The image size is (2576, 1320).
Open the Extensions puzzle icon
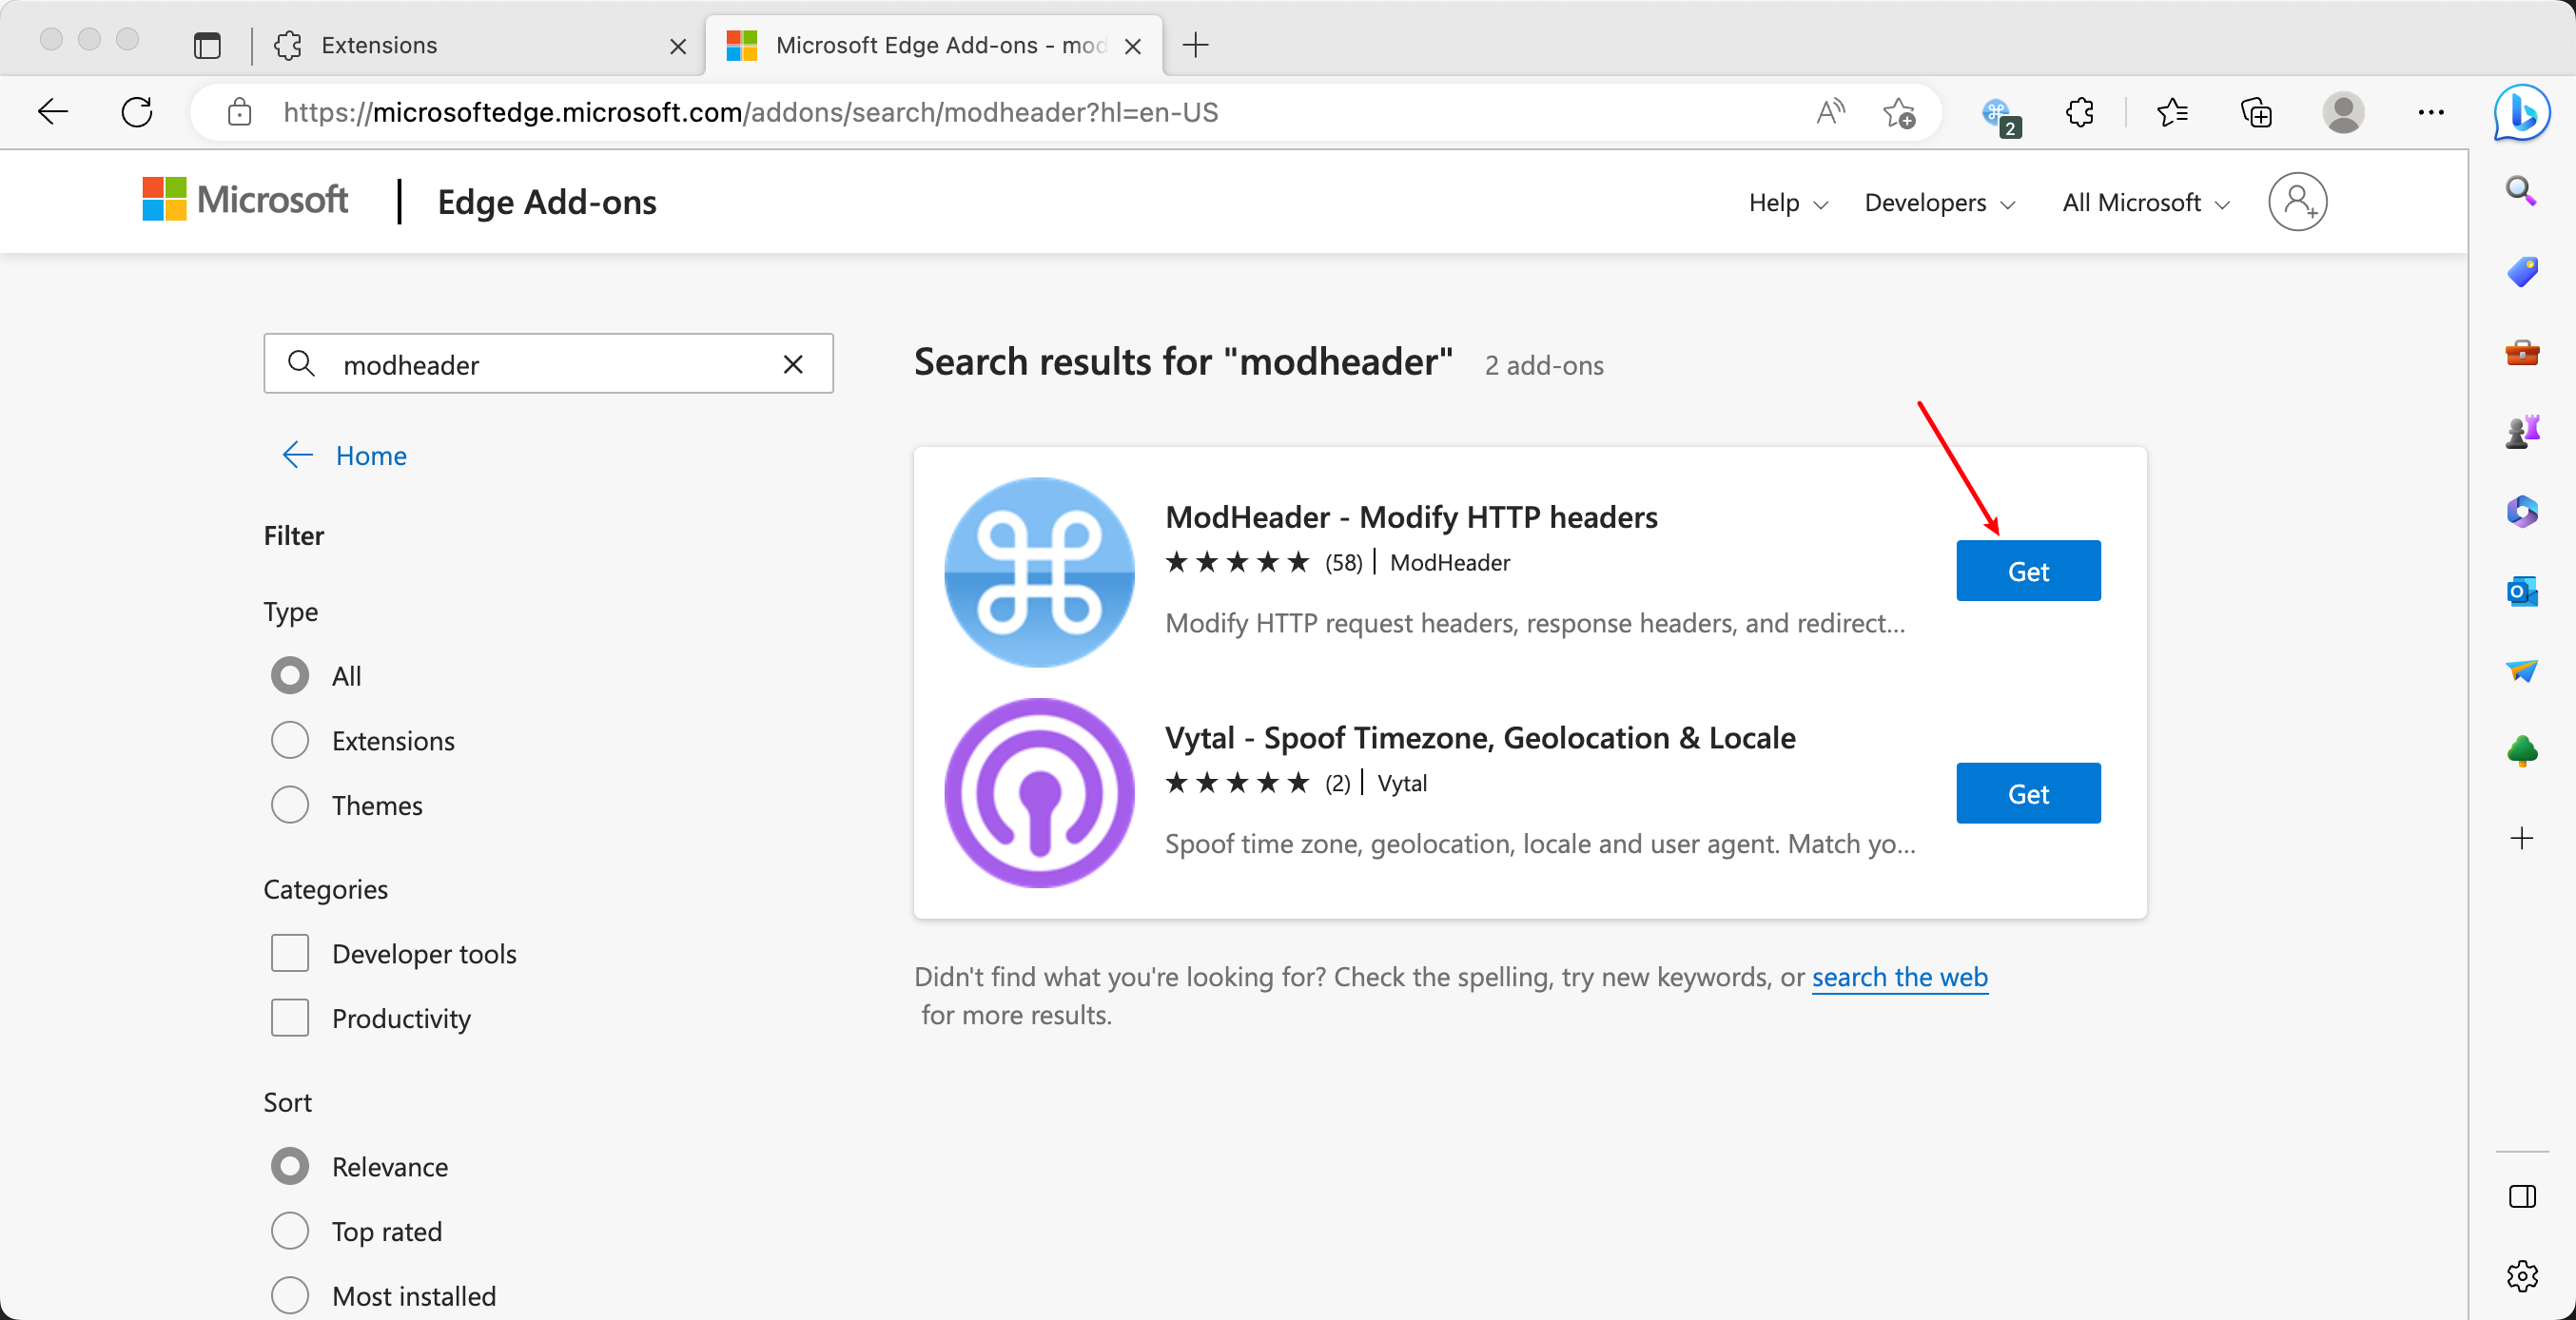[2079, 112]
